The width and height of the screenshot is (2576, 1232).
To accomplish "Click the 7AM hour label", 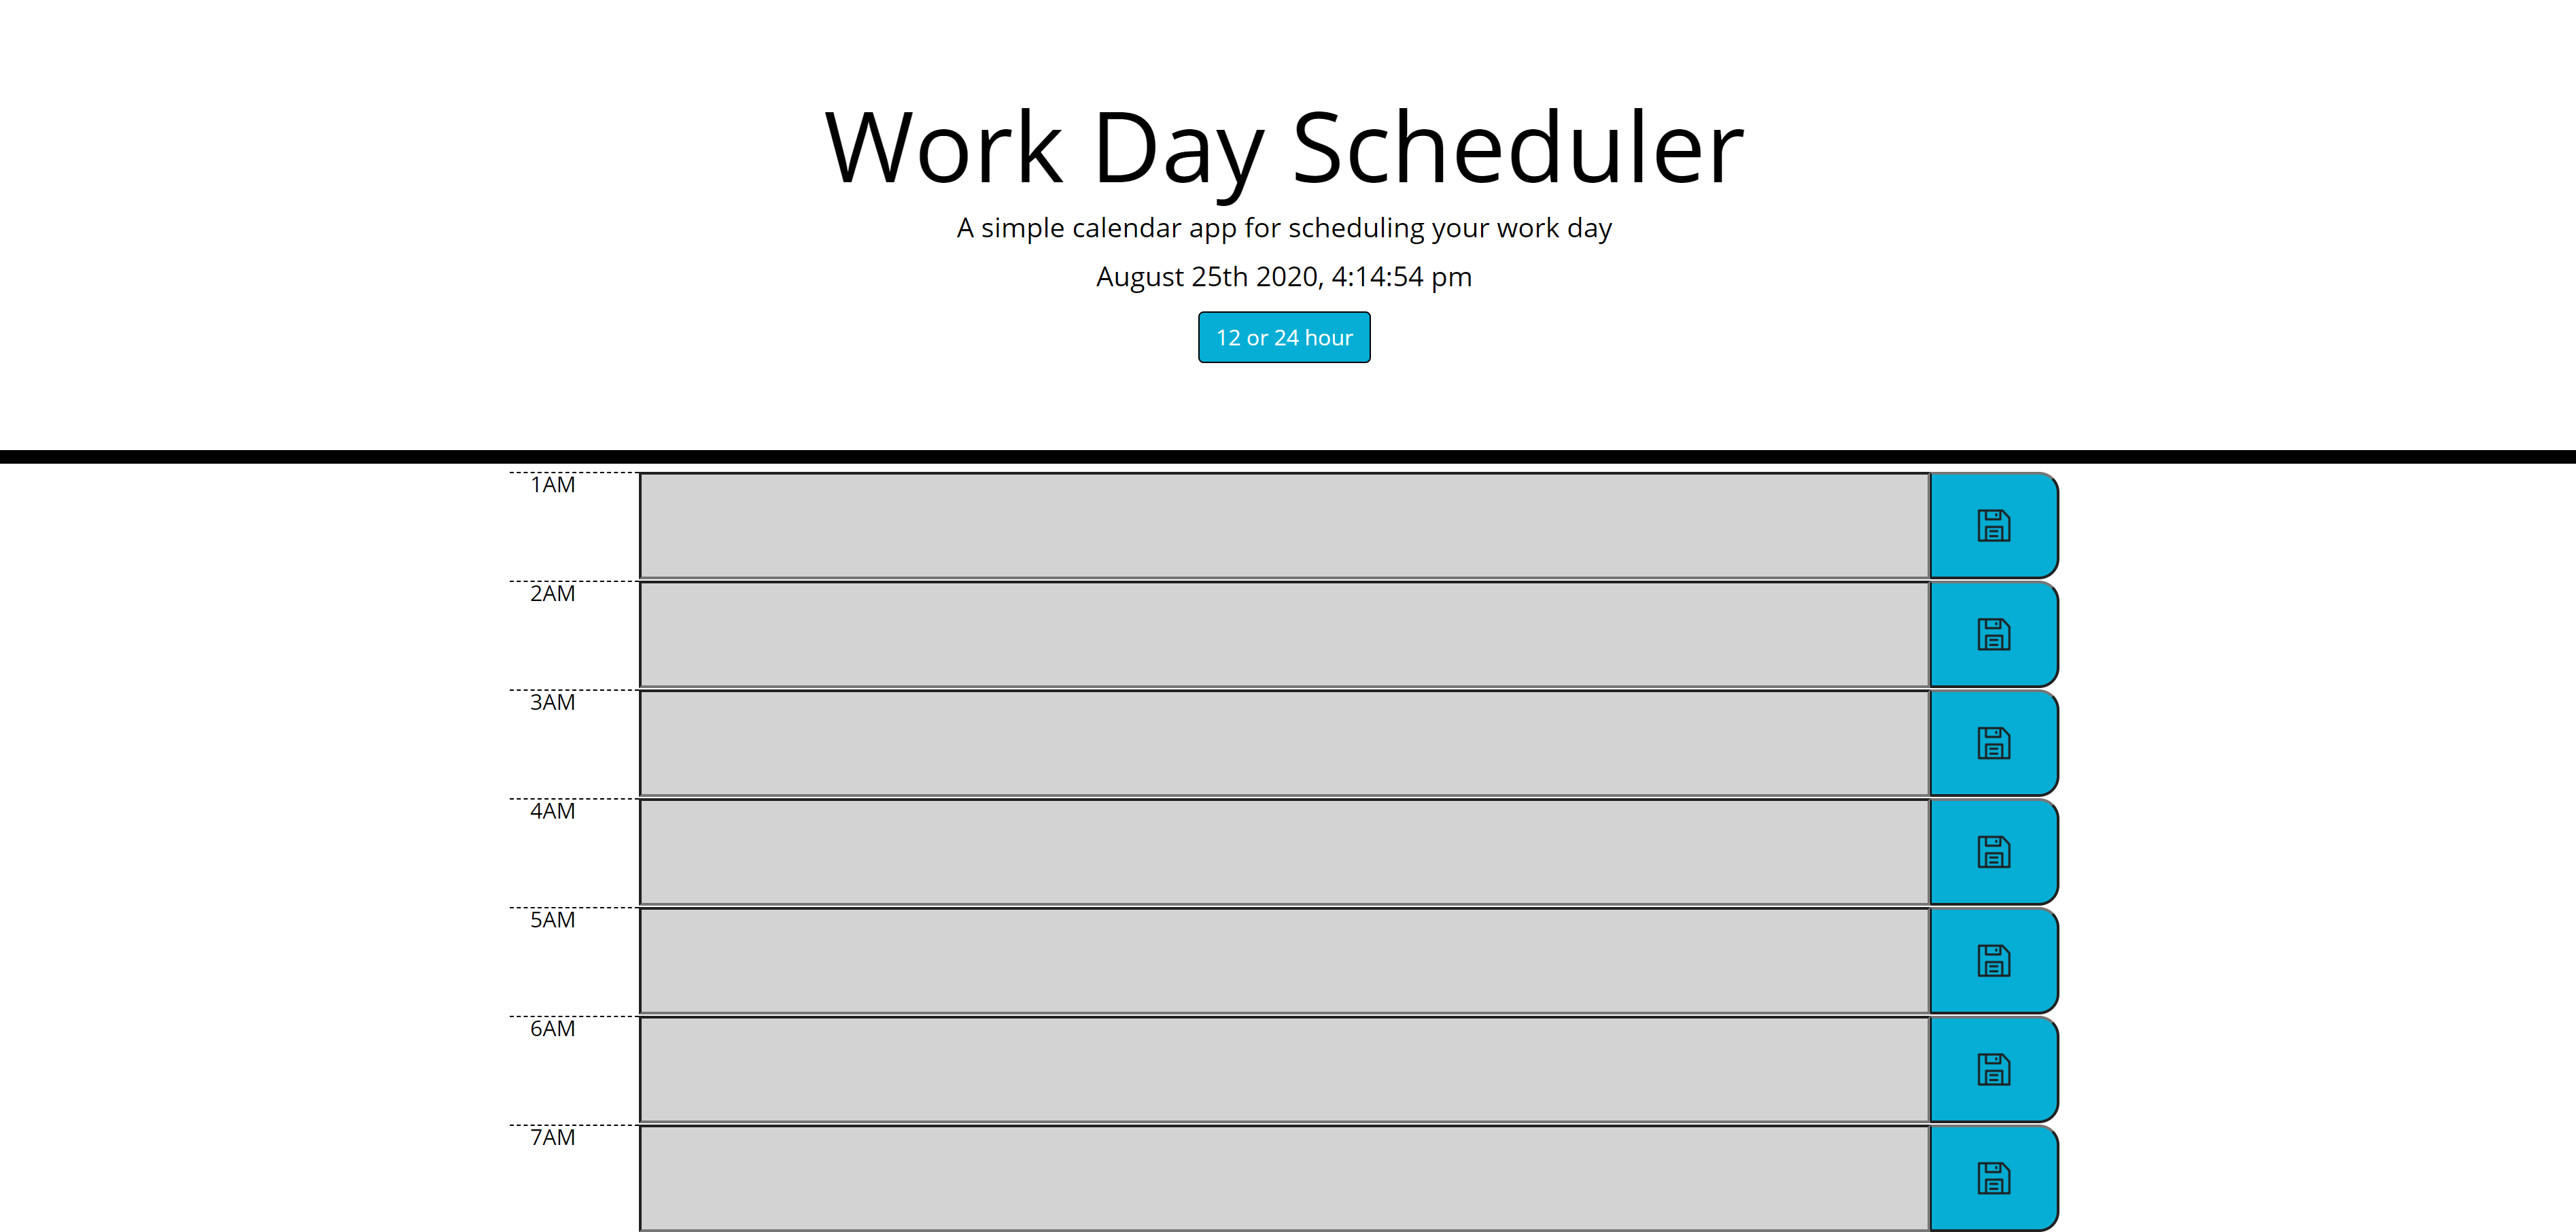I will [553, 1137].
